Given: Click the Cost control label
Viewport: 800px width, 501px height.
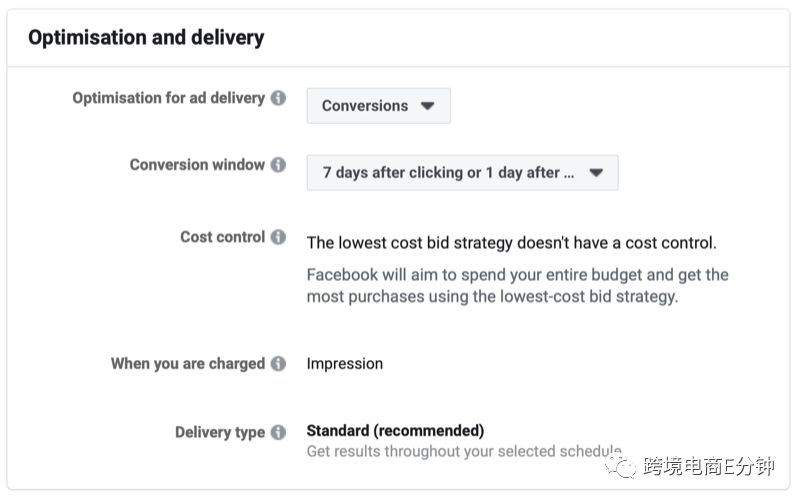Looking at the screenshot, I should [222, 237].
